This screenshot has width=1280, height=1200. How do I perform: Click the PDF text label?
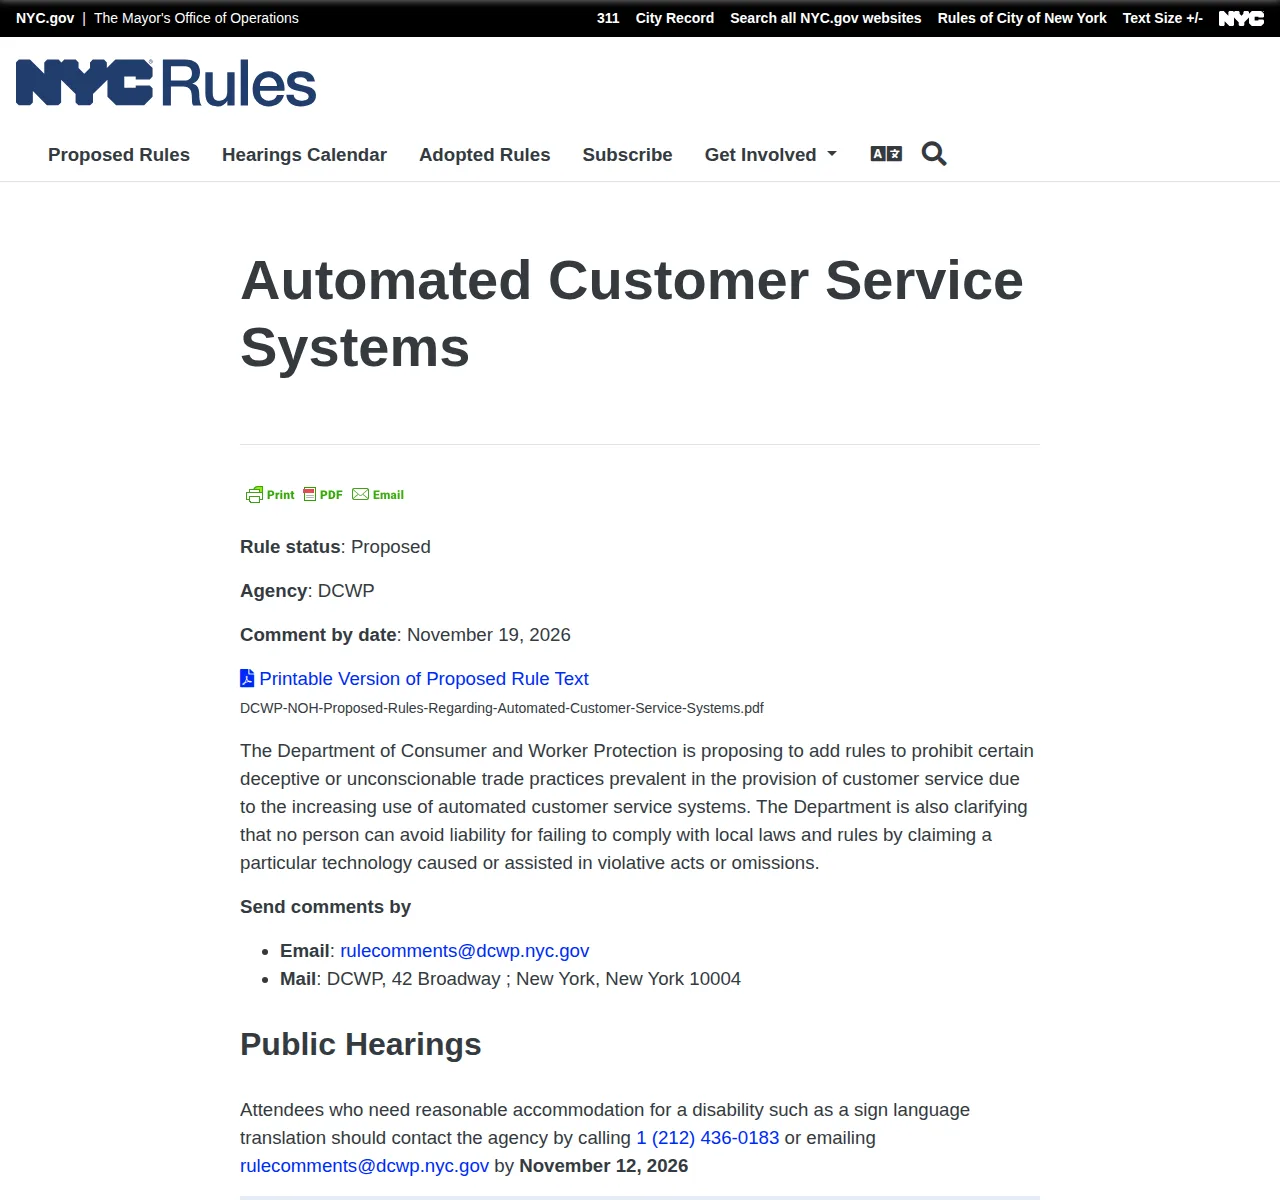tap(331, 495)
